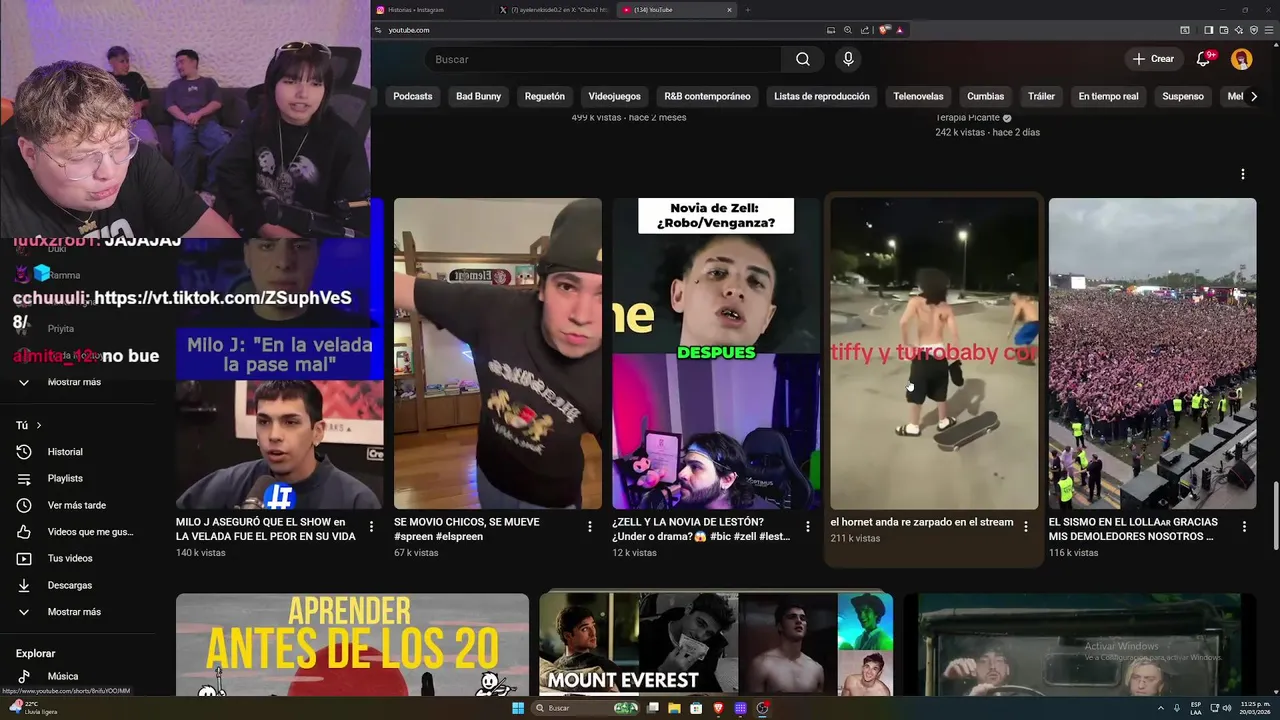Open OBS Studio from the taskbar

click(762, 708)
